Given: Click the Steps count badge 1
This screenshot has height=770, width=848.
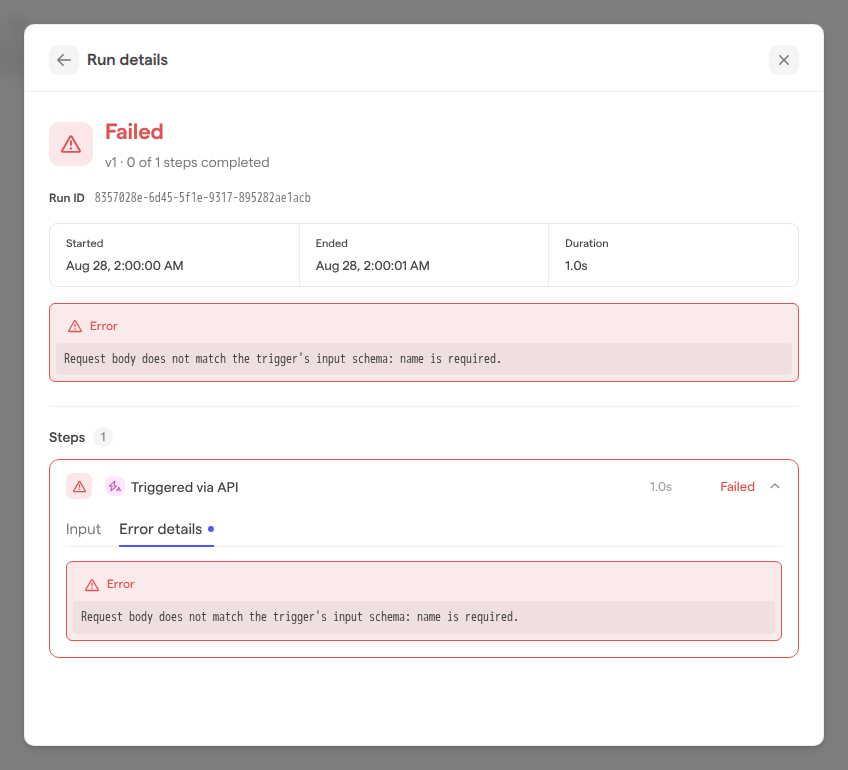Looking at the screenshot, I should [103, 437].
